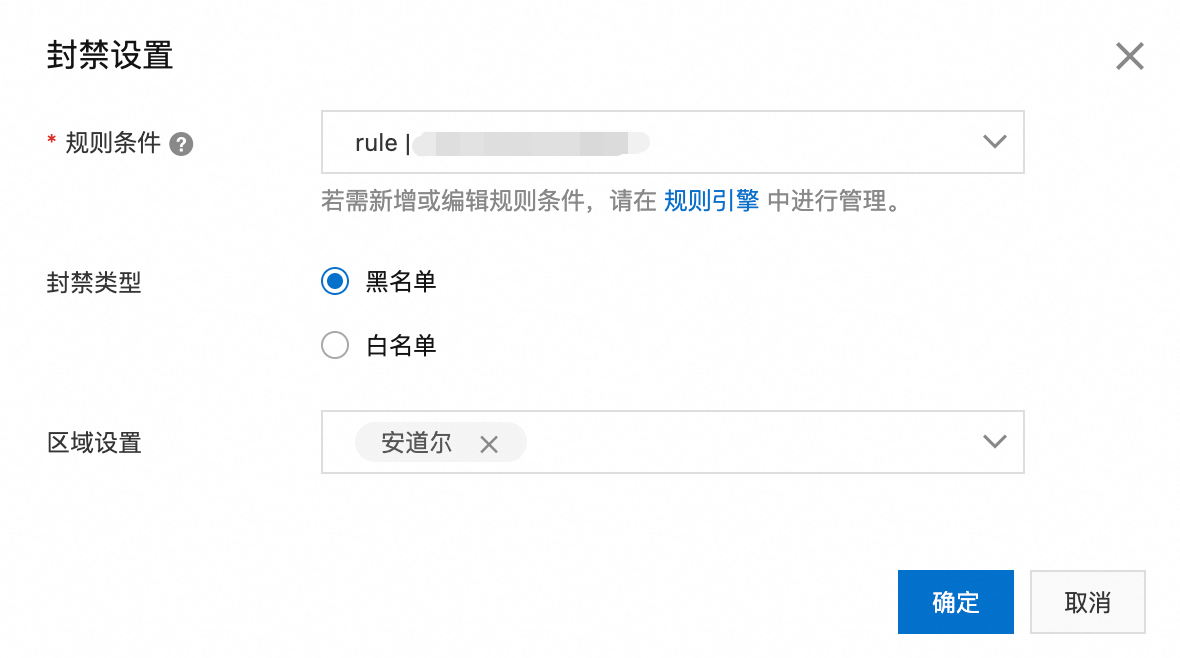Viewport: 1180px width, 658px height.
Task: Click the 白名单 label text
Action: click(401, 346)
